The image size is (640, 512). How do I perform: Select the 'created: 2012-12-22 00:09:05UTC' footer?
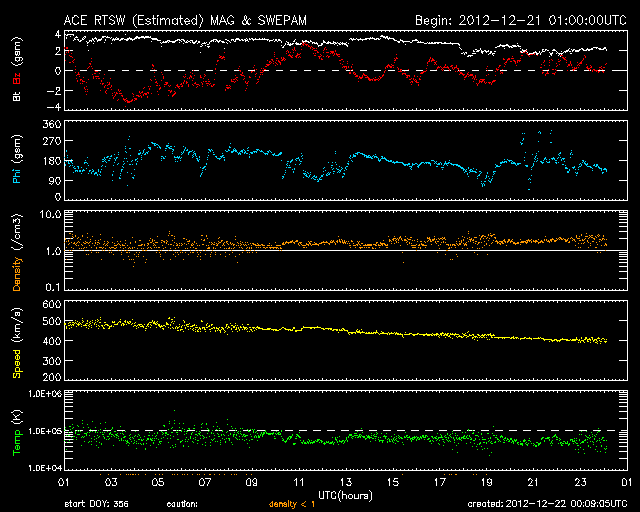point(547,504)
